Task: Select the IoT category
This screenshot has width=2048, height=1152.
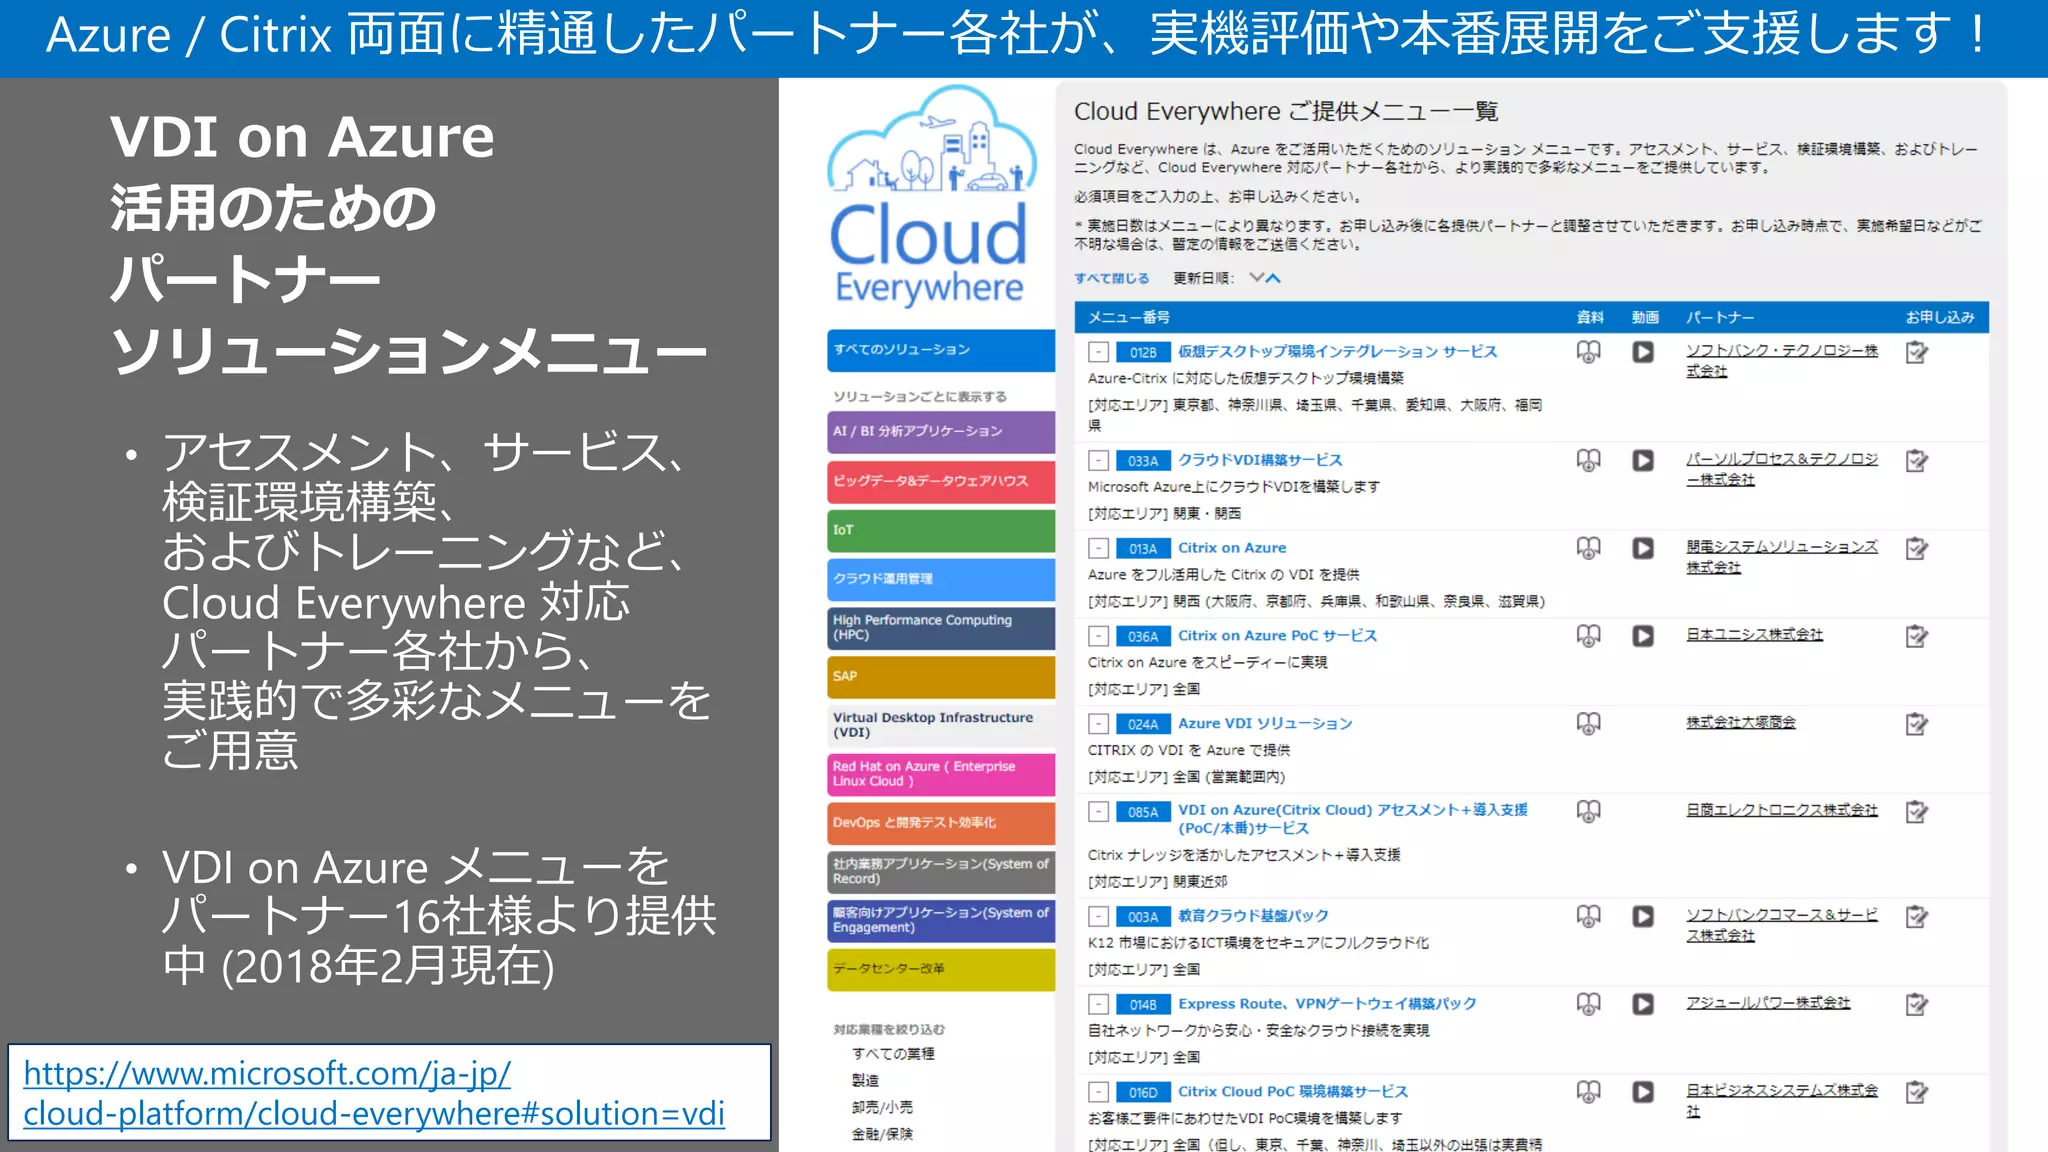Action: 941,530
